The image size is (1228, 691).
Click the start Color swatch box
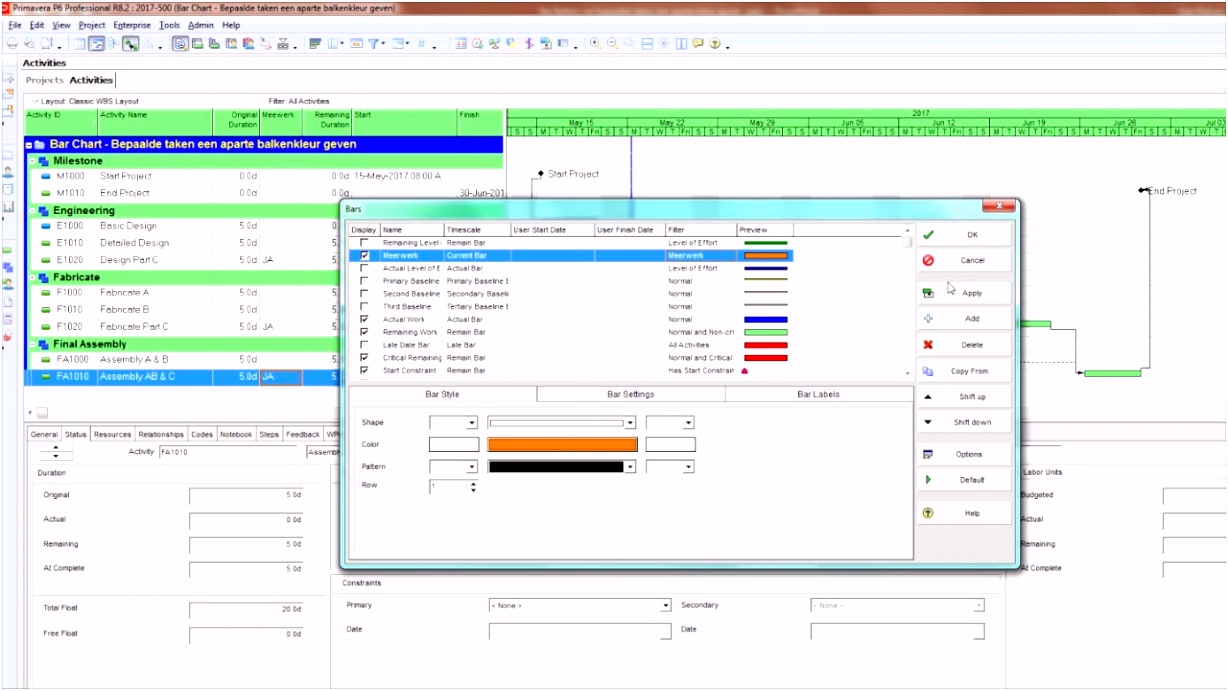[x=453, y=445]
